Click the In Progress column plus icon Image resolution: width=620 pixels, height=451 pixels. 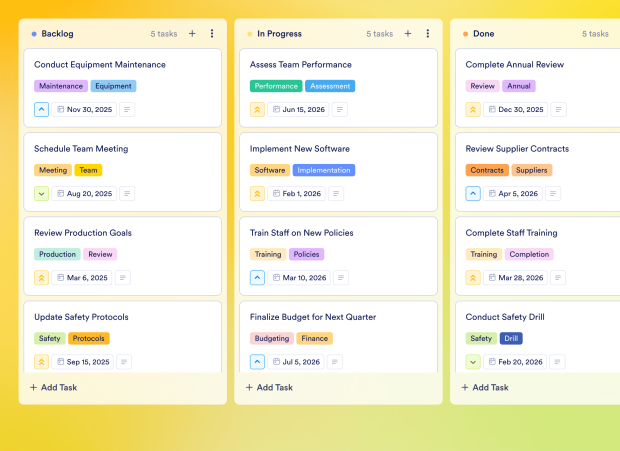[408, 34]
